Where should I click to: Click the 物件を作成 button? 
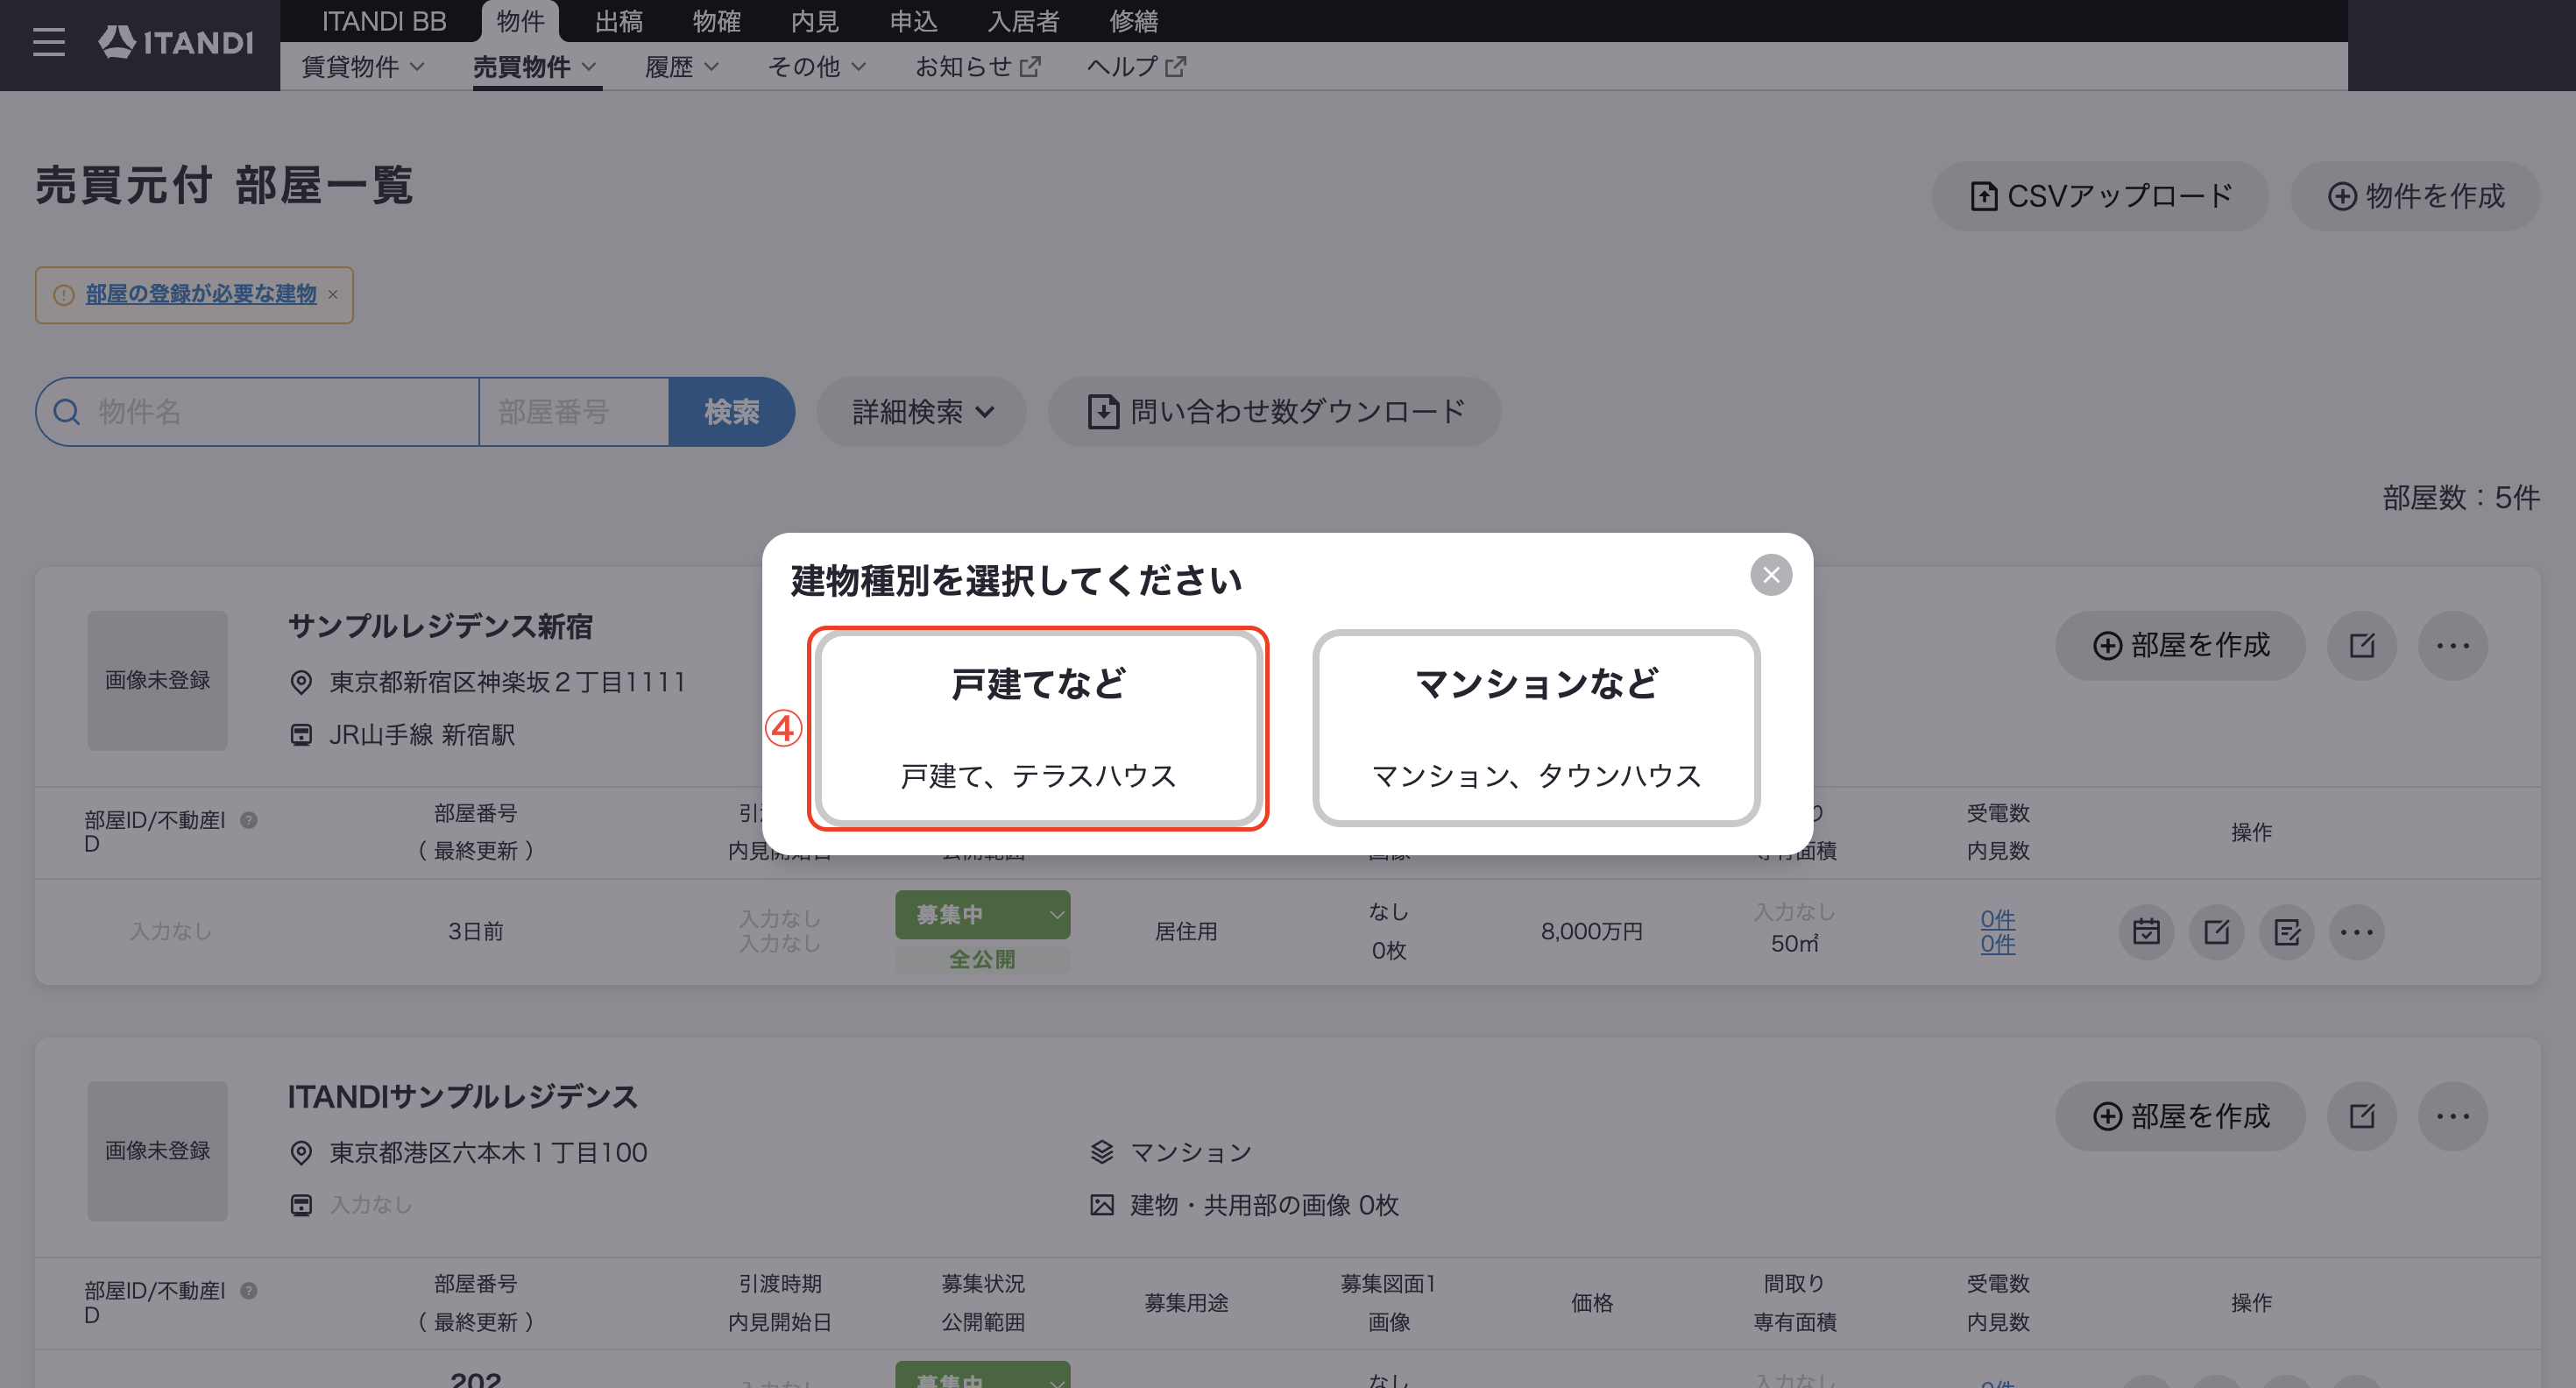tap(2415, 196)
